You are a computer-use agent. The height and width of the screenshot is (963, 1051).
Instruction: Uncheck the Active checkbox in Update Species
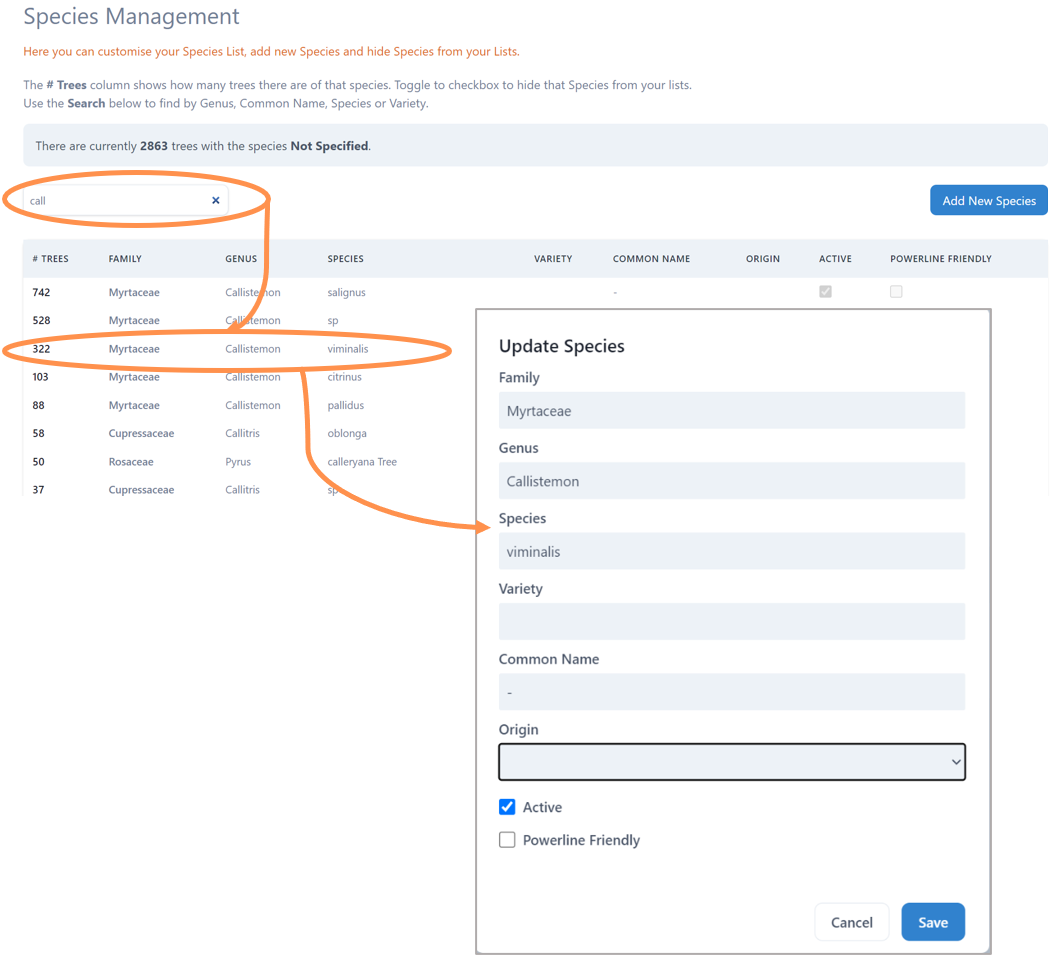pos(507,807)
